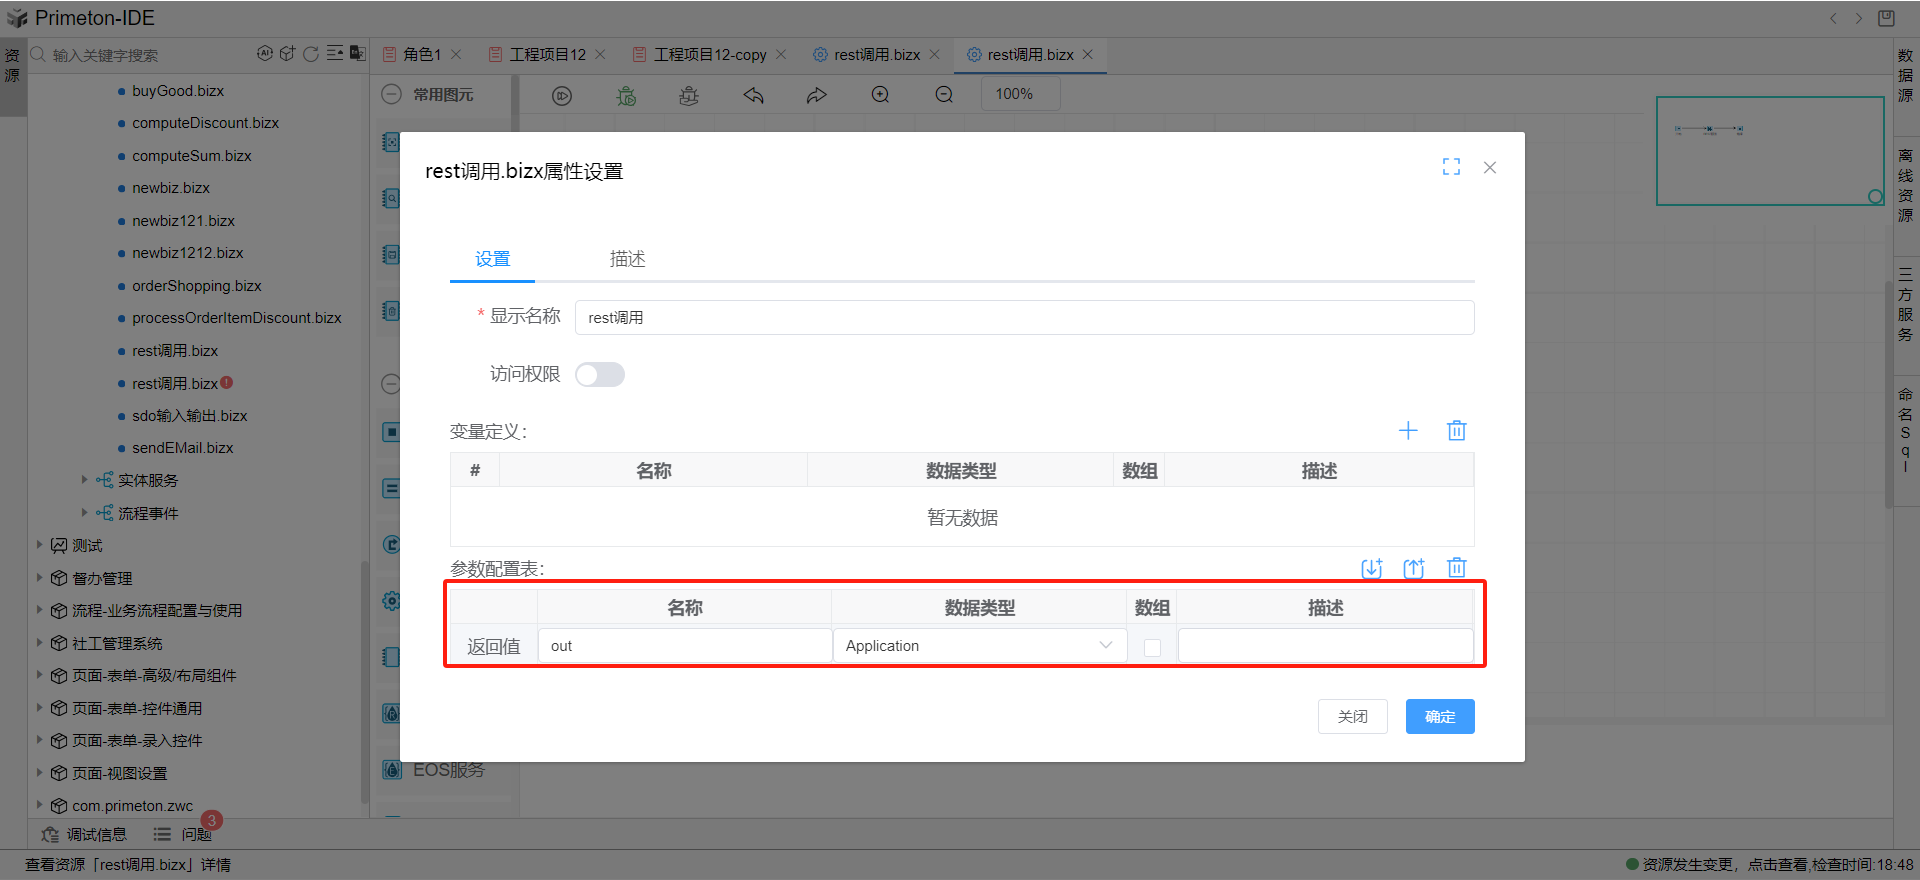This screenshot has width=1920, height=880.
Task: Click the redo arrow in the toolbar
Action: [x=817, y=95]
